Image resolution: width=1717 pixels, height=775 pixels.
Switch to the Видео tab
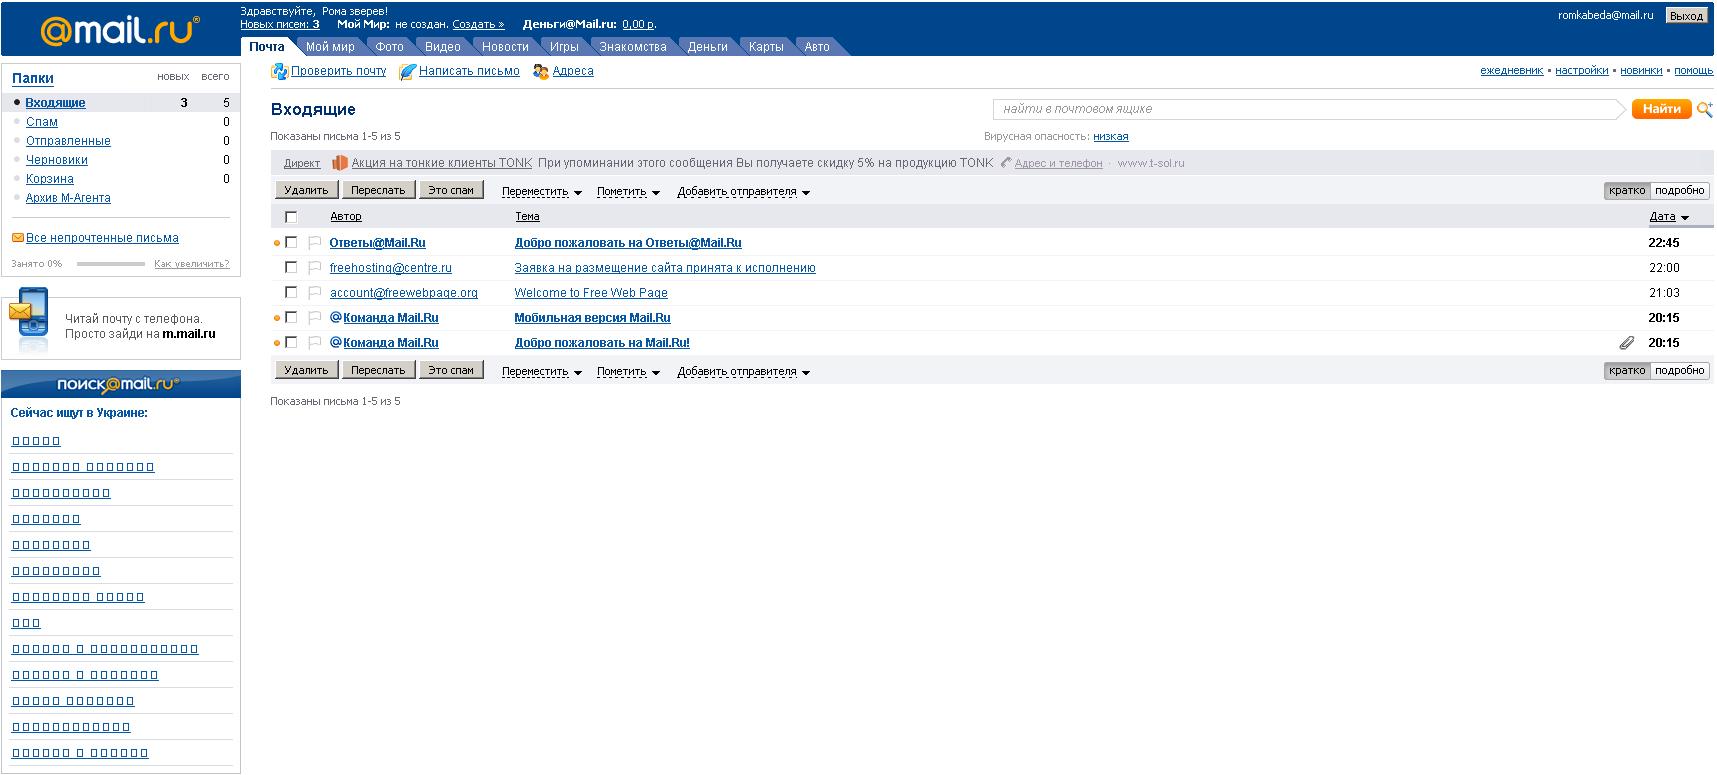(x=442, y=47)
